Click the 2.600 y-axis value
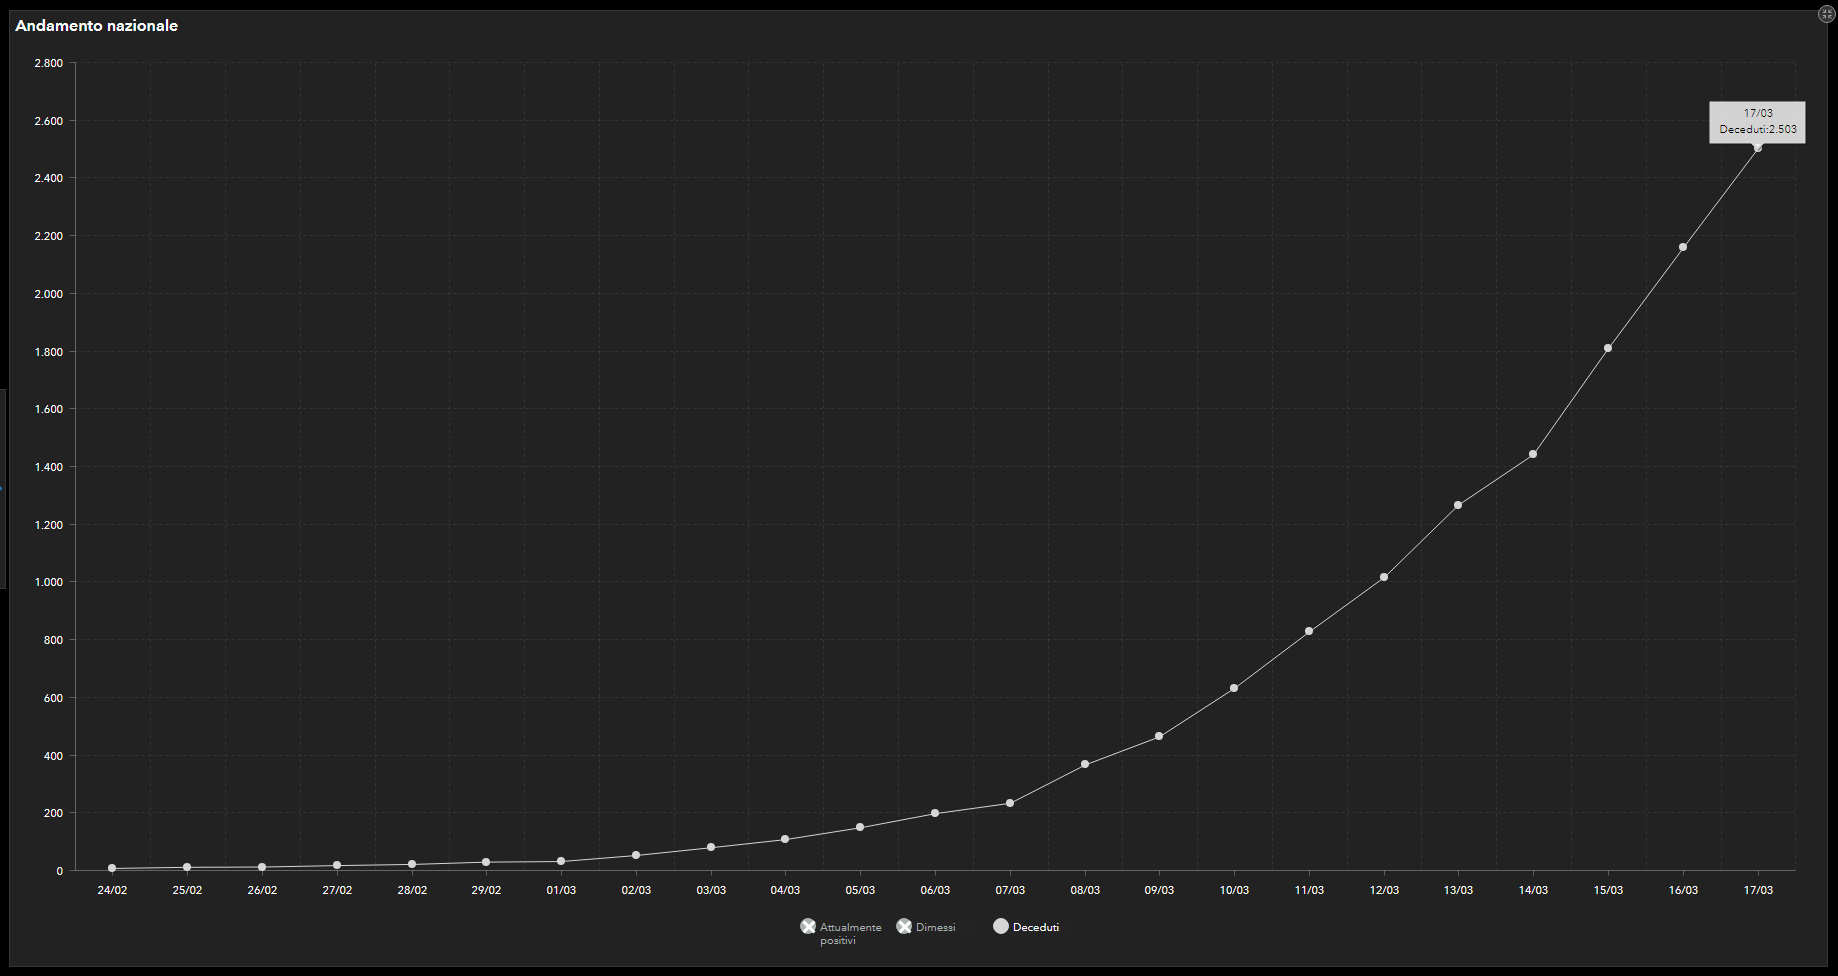 (x=48, y=121)
